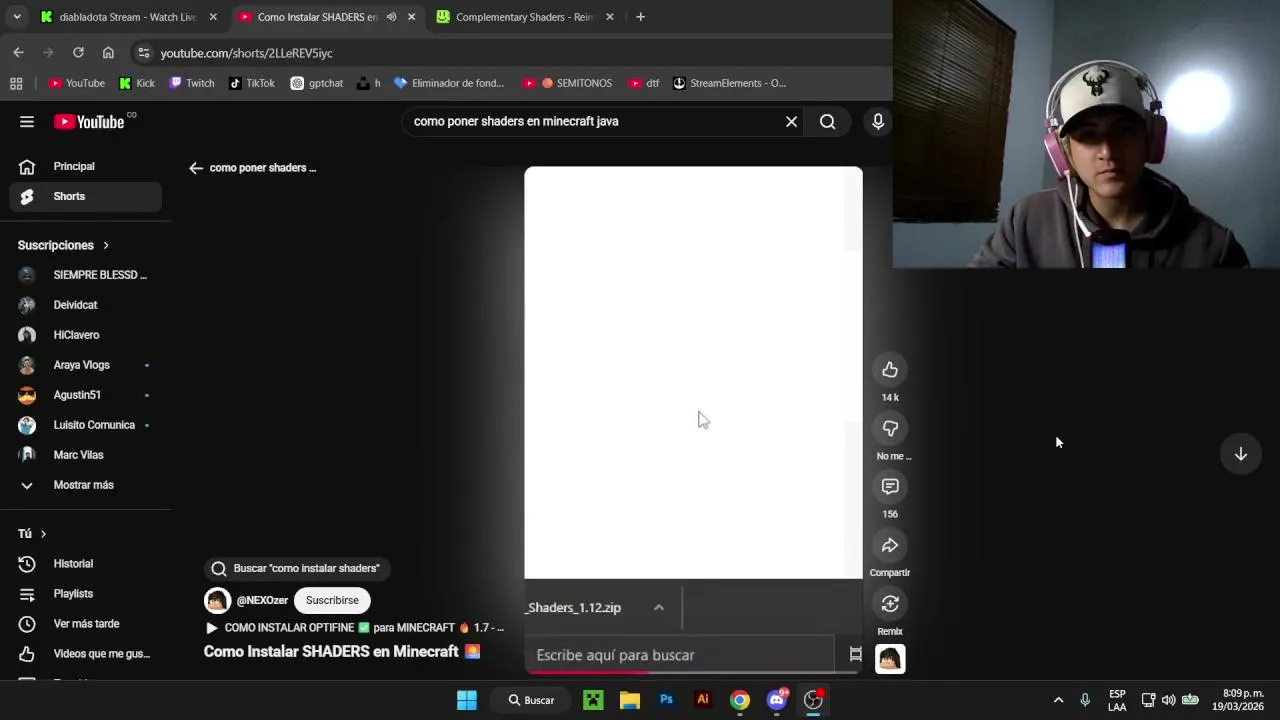This screenshot has width=1280, height=720.
Task: Select Shorts in YouTube sidebar
Action: point(85,197)
